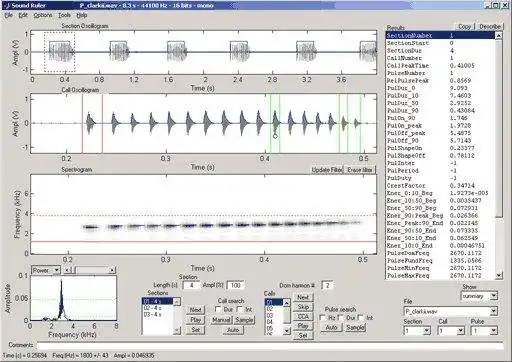Enable the Call search Dur checkbox
The width and height of the screenshot is (512, 362).
point(218,310)
